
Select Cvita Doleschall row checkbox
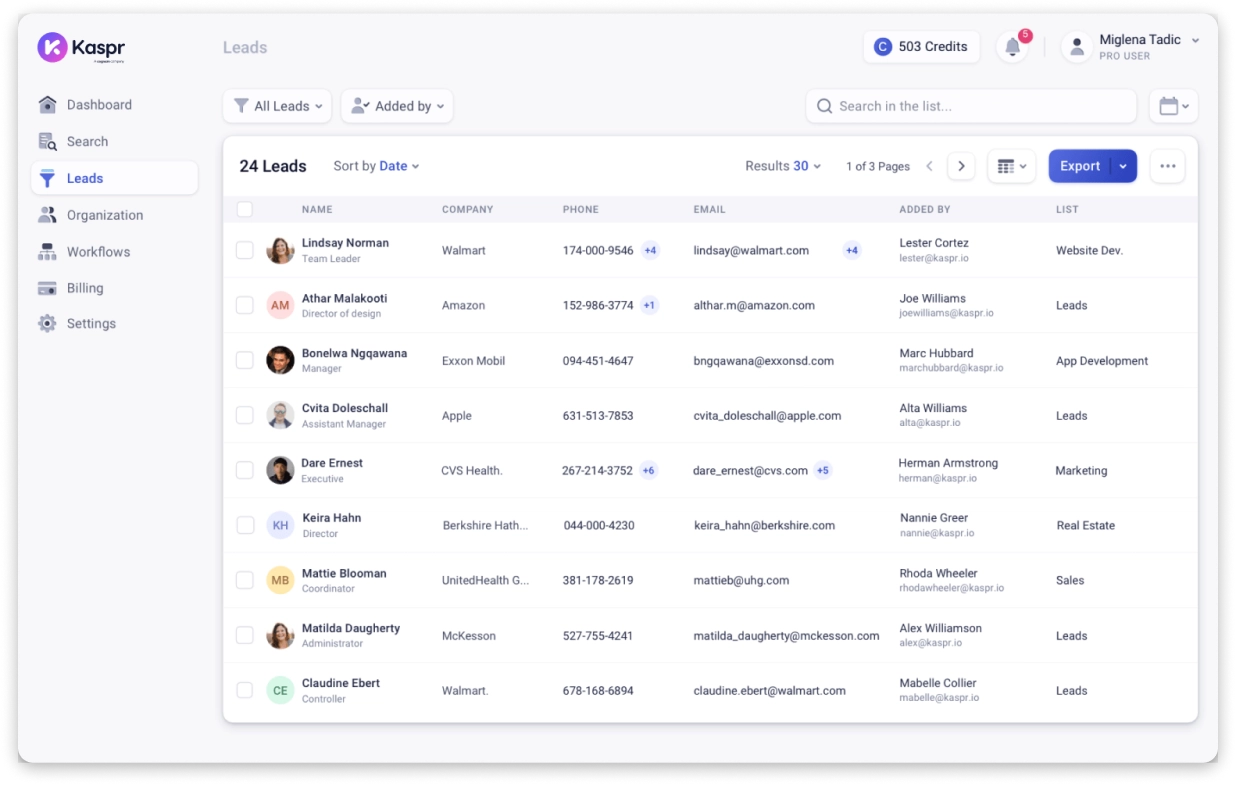coord(245,415)
